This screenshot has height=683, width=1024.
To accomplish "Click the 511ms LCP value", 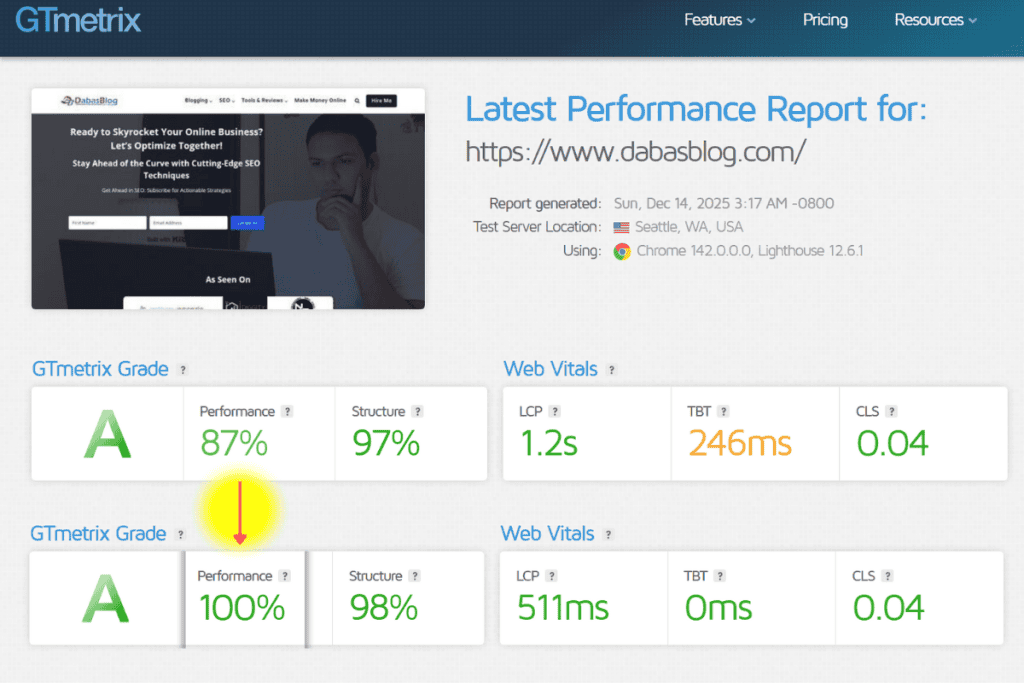I will 563,608.
